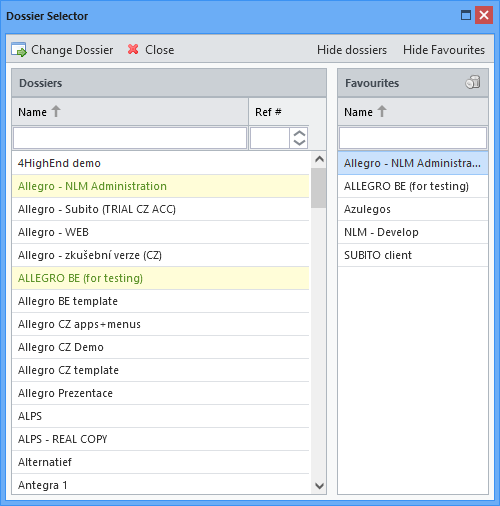Click the red Close X icon
The width and height of the screenshot is (500, 506).
(x=133, y=49)
